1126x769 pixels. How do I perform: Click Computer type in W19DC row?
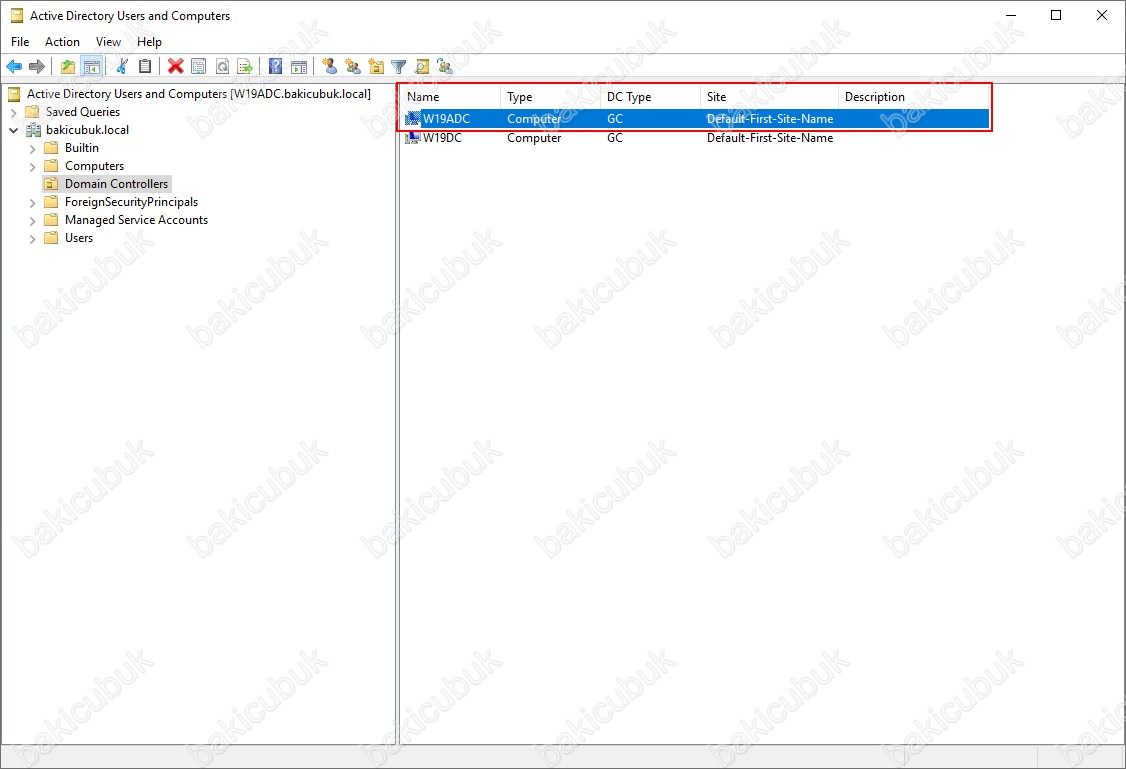tap(534, 138)
